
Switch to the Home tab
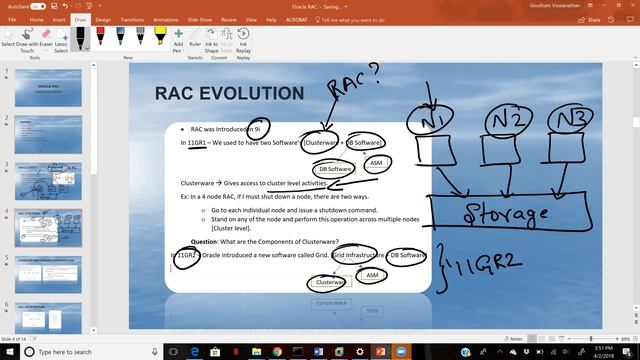[36, 20]
